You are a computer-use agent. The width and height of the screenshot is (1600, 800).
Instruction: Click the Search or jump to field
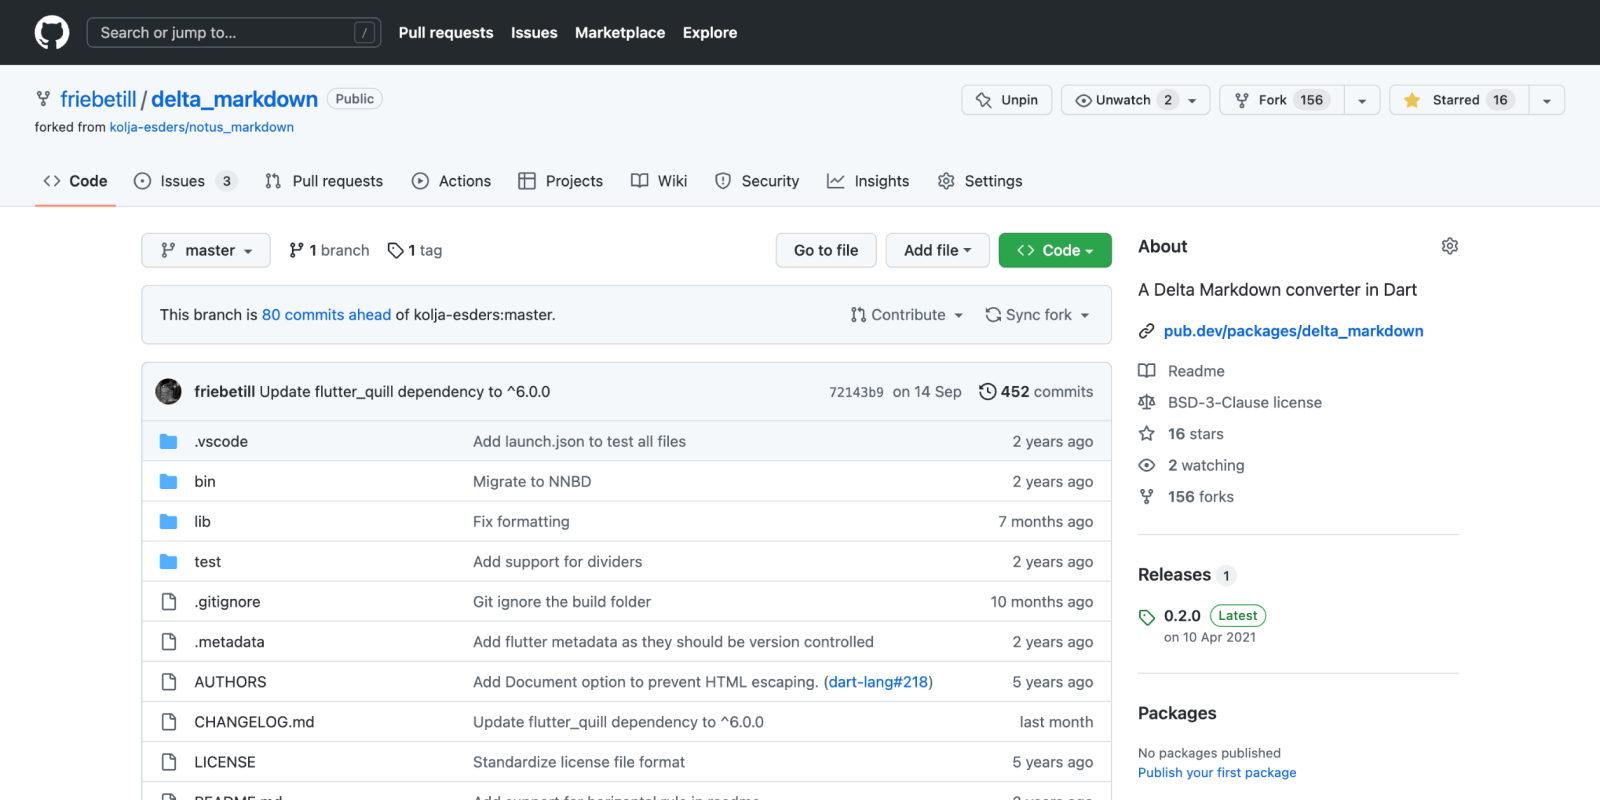tap(234, 32)
